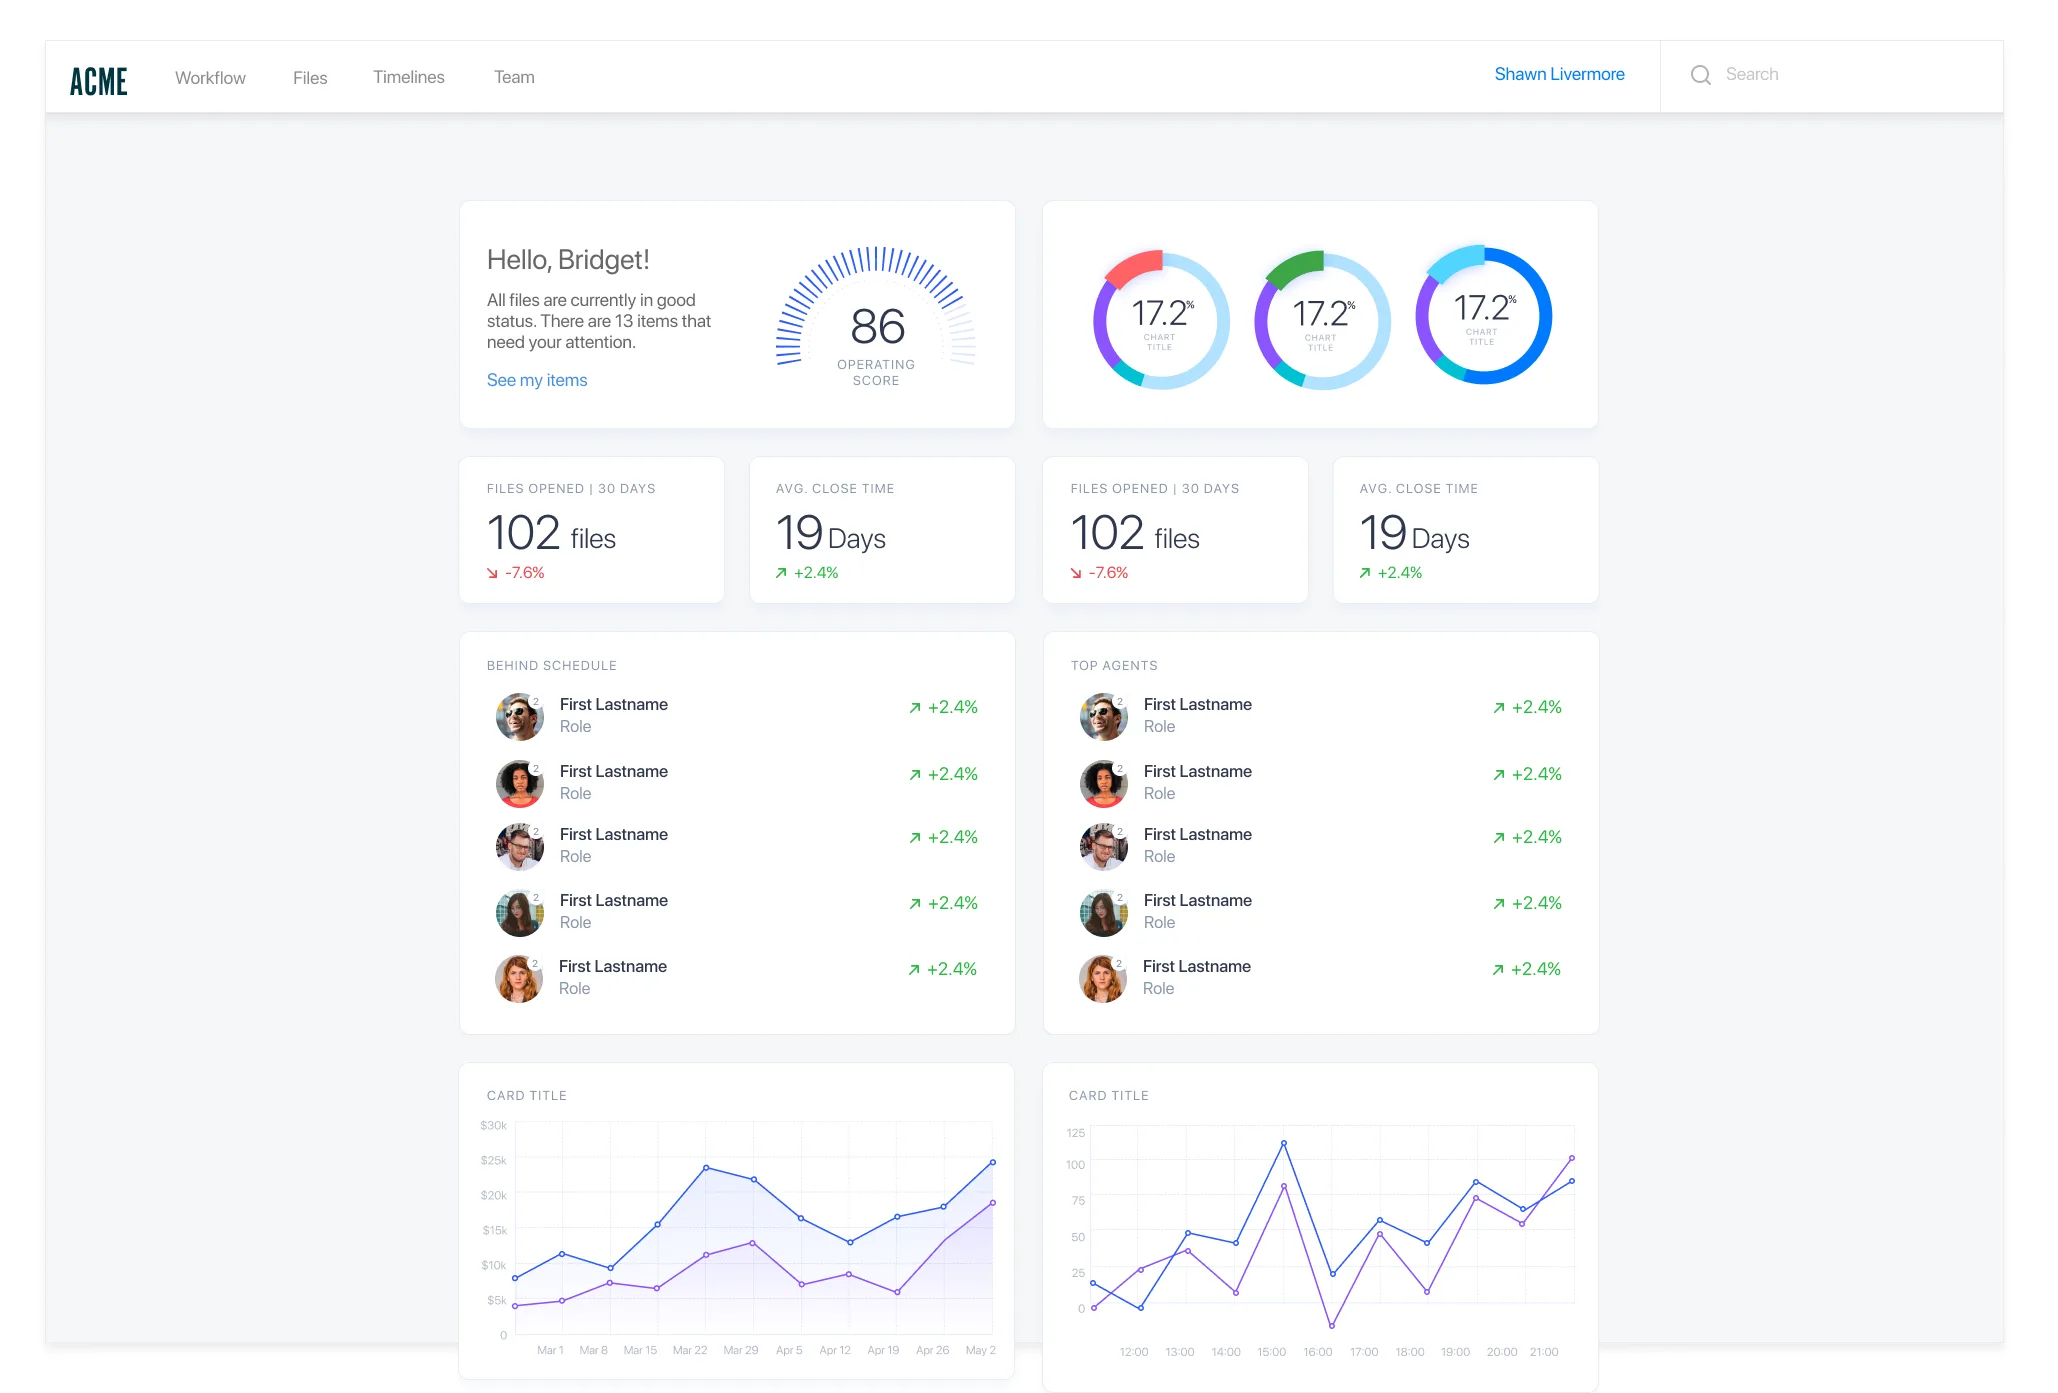Select the donut chart with green segment
Image resolution: width=2058 pixels, height=1393 pixels.
click(x=1322, y=319)
